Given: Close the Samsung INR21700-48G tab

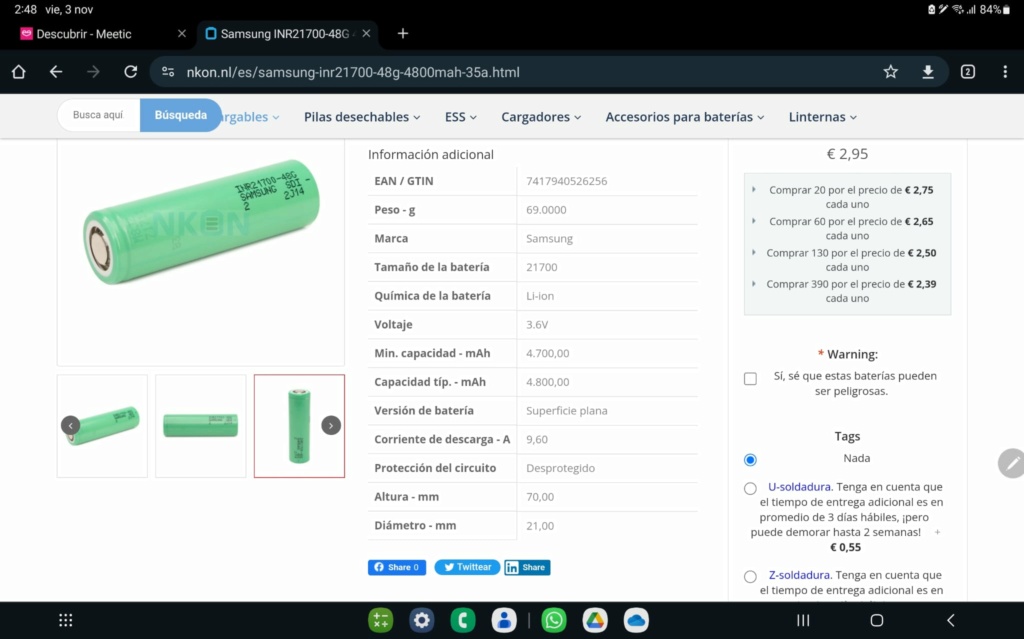Looking at the screenshot, I should click(x=366, y=33).
